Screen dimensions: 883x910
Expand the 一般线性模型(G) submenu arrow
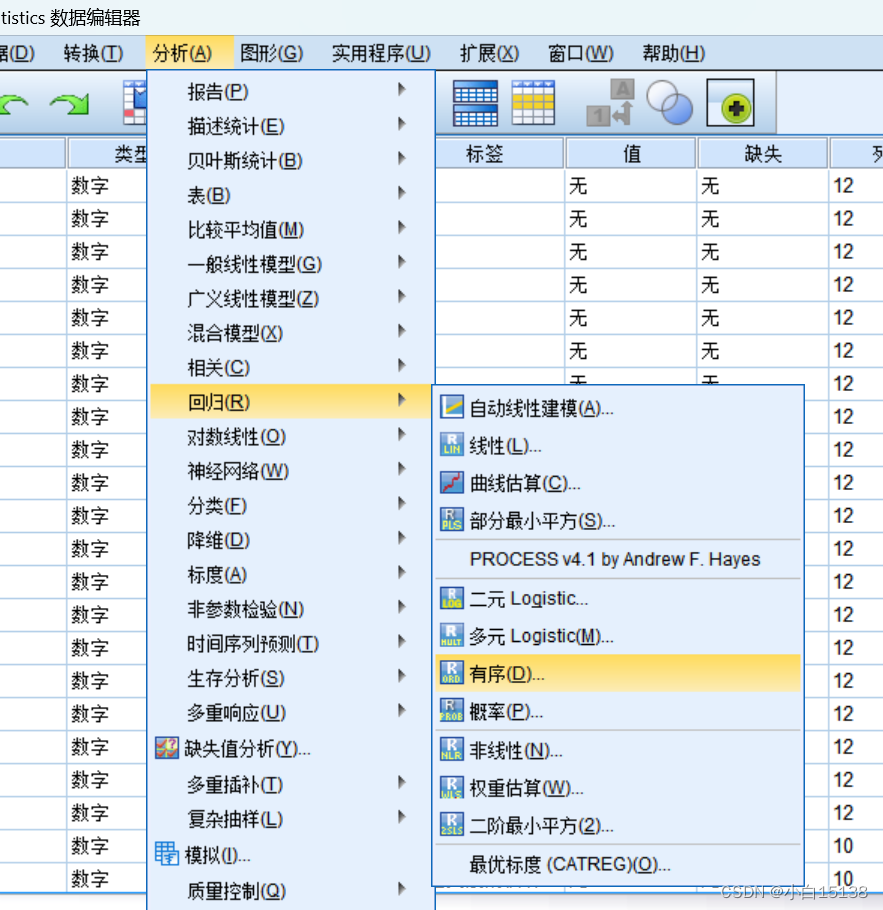[402, 262]
